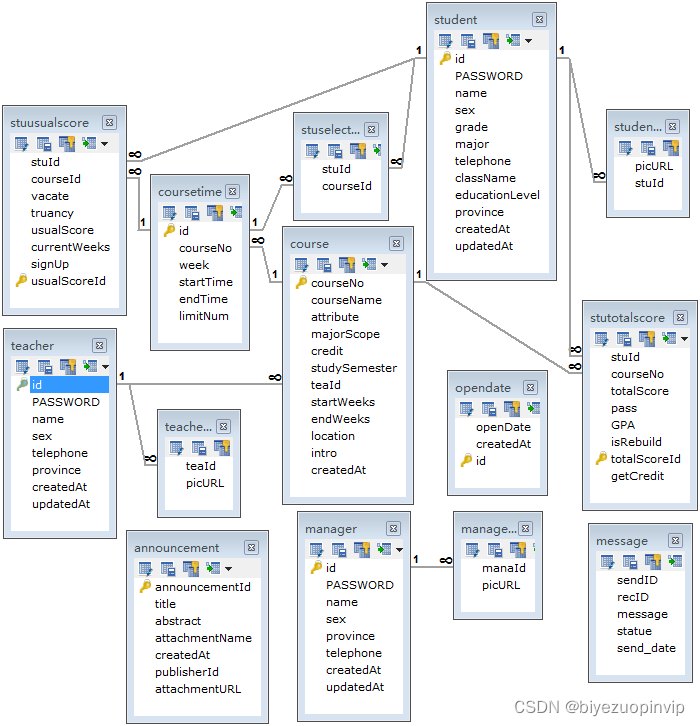Viewport: 700px width, 726px height.
Task: Open Alter Table icon in student table
Action: coord(445,41)
